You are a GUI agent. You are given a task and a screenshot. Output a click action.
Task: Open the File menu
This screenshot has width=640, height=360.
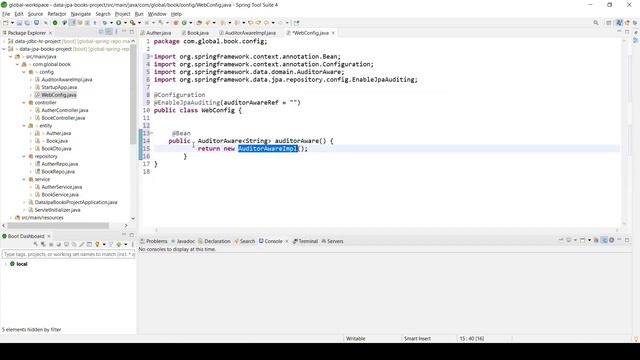click(6, 14)
